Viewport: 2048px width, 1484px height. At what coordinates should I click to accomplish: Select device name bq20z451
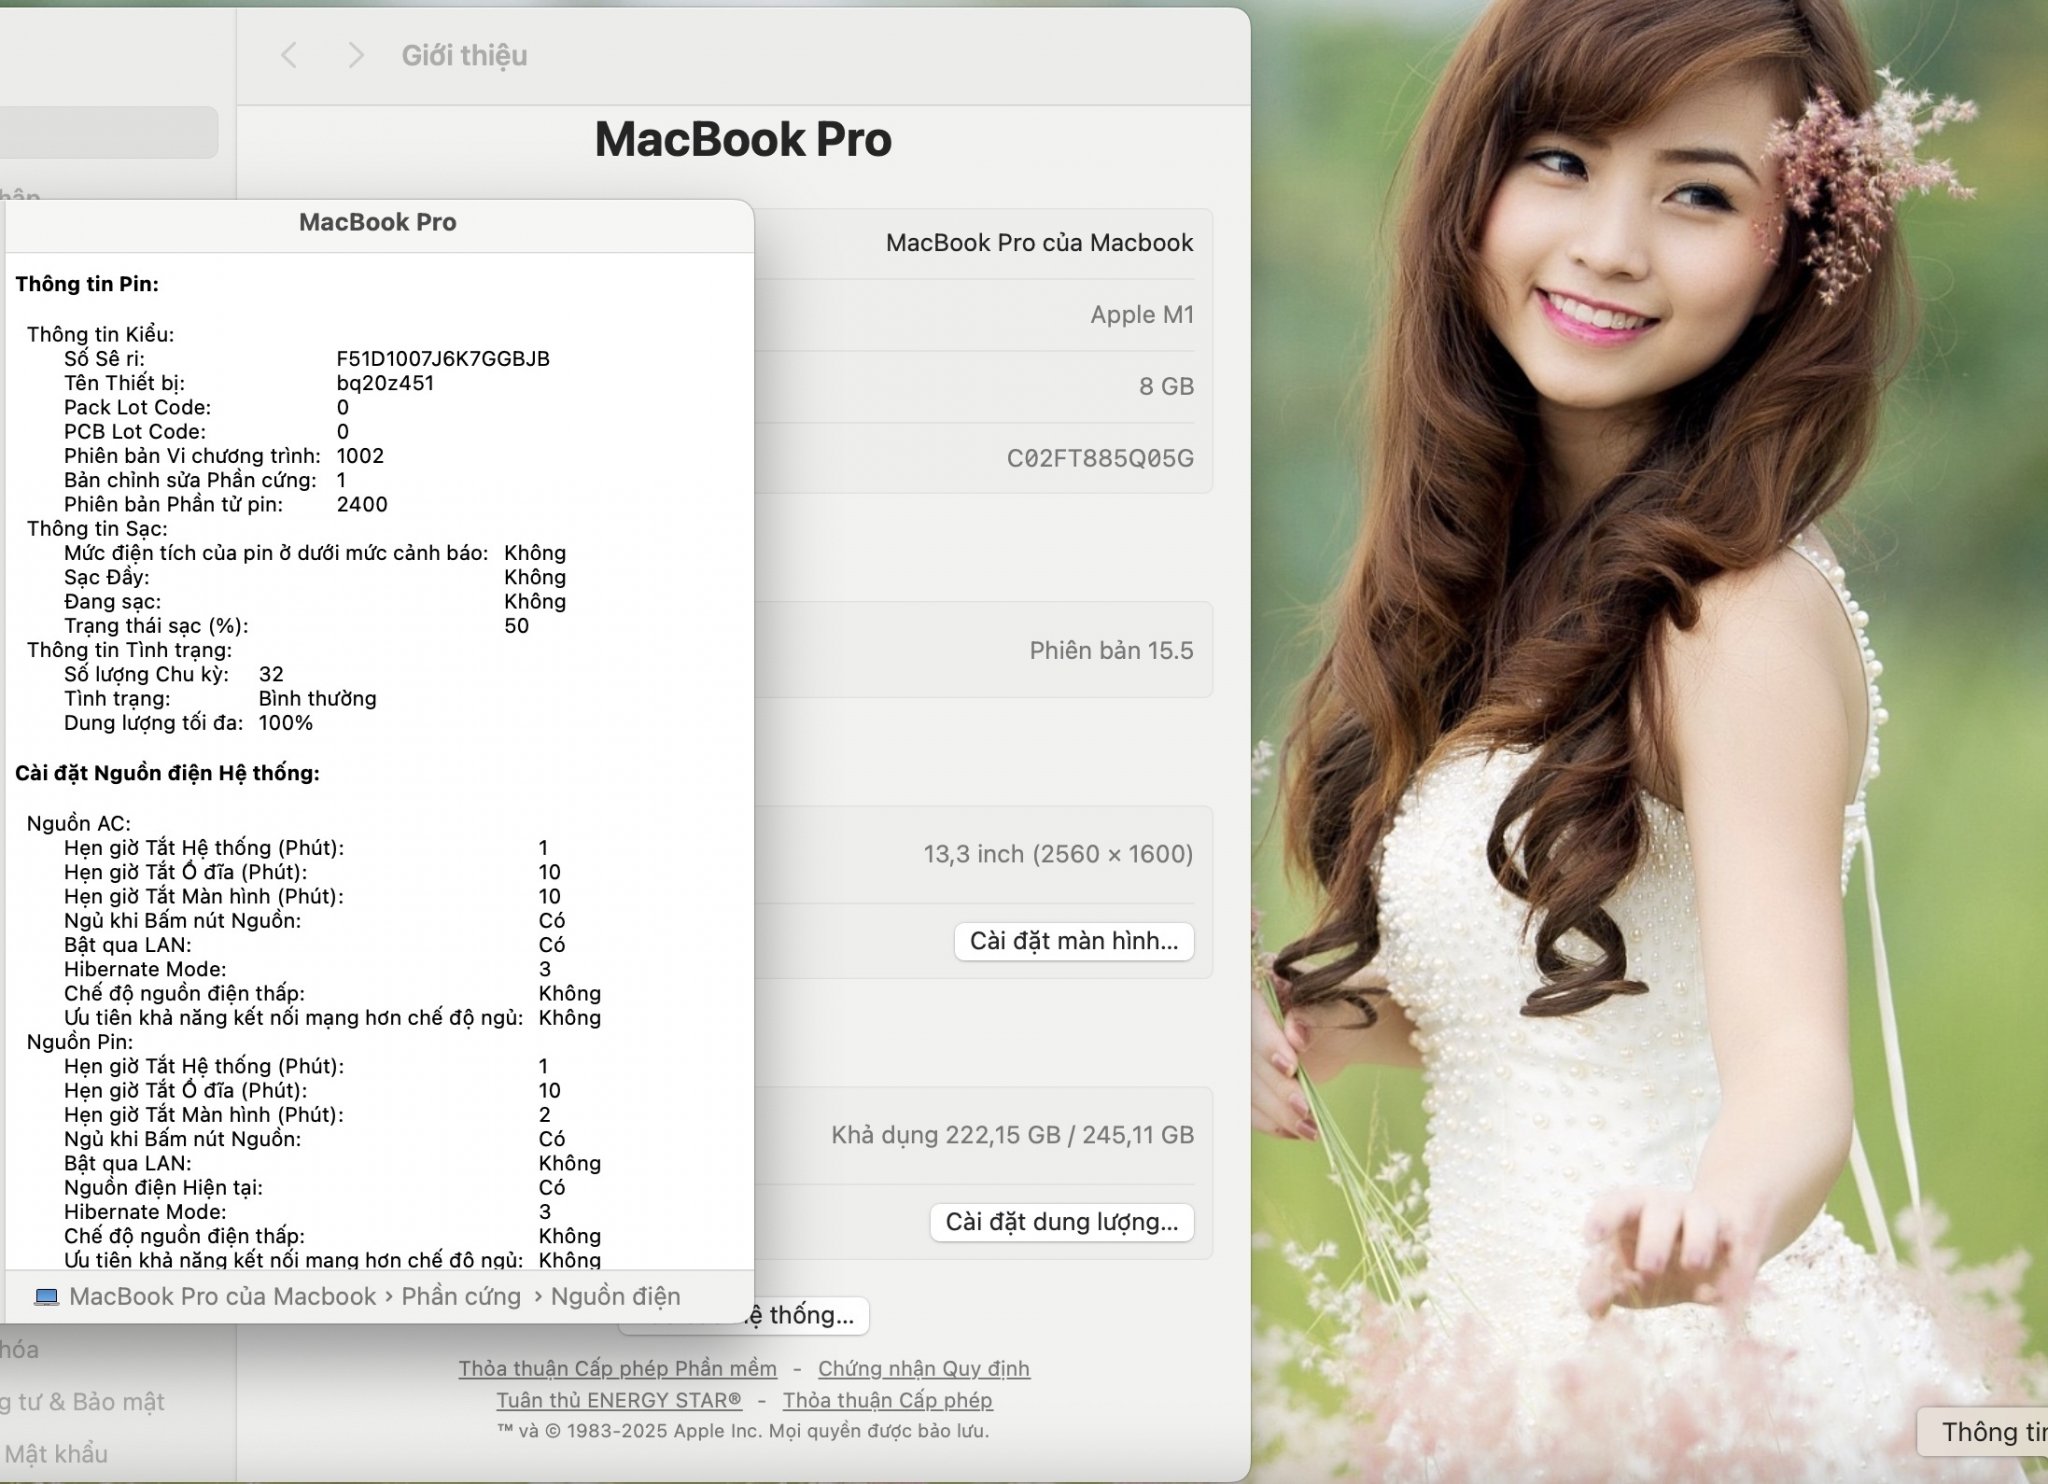coord(385,383)
